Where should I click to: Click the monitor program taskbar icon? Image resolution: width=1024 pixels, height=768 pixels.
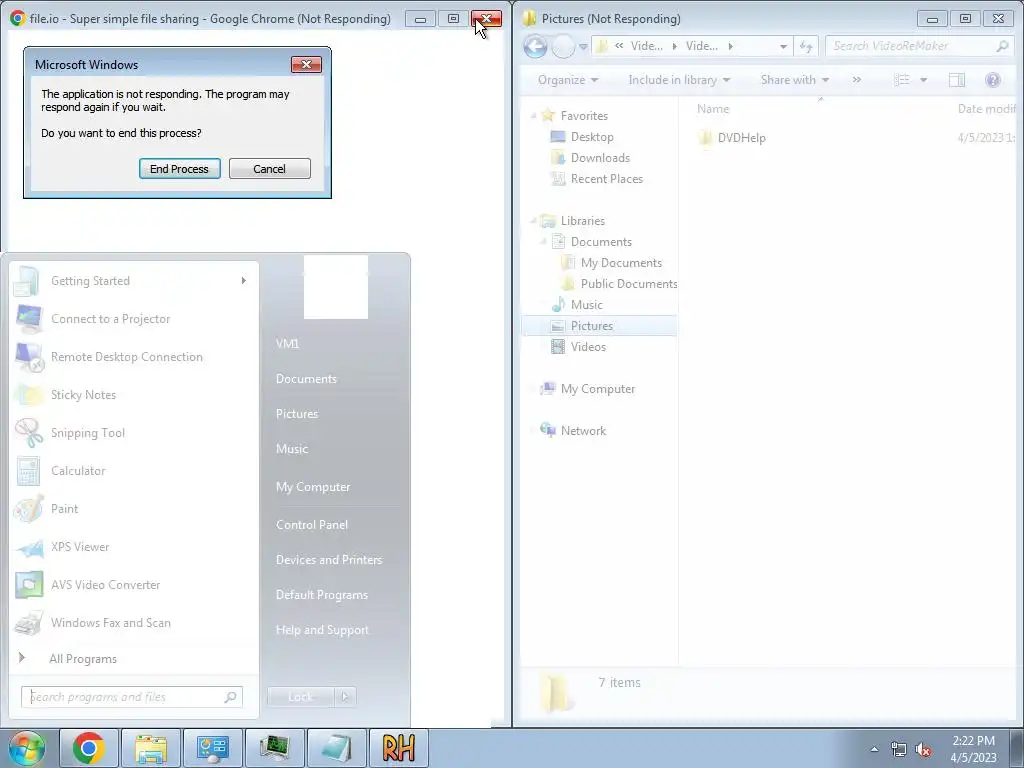point(275,748)
